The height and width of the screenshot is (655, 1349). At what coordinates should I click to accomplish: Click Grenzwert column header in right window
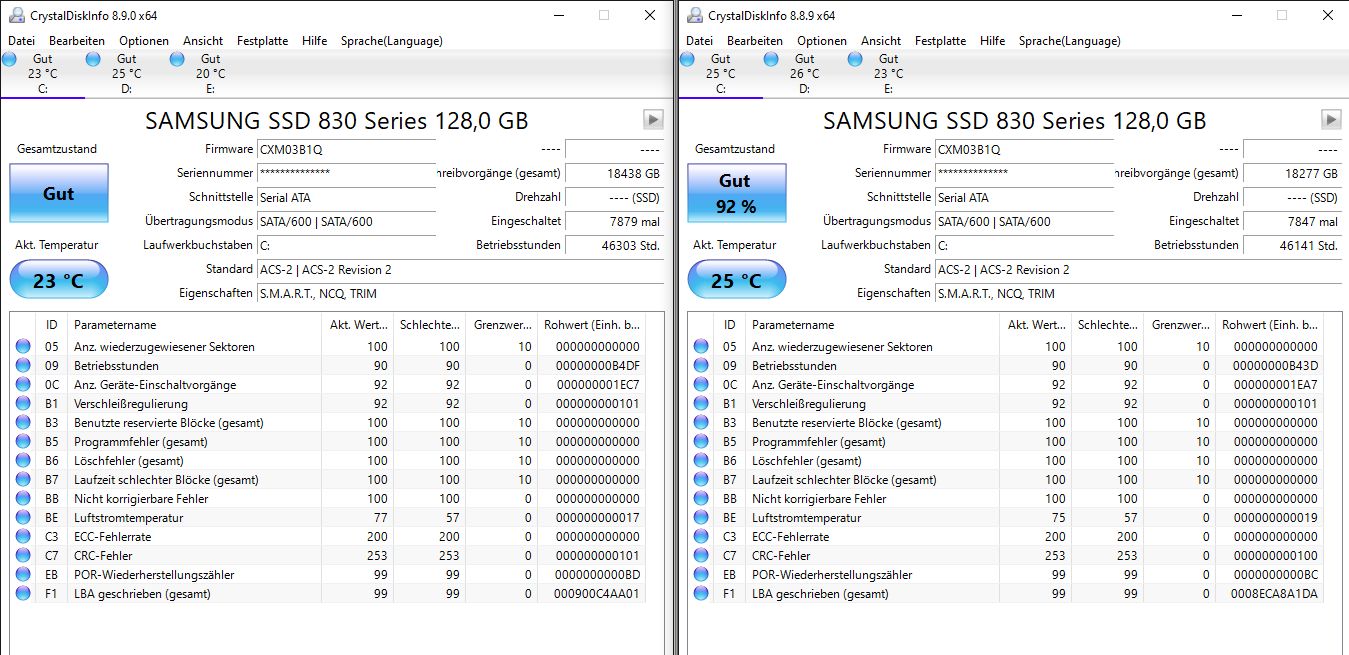point(1180,325)
